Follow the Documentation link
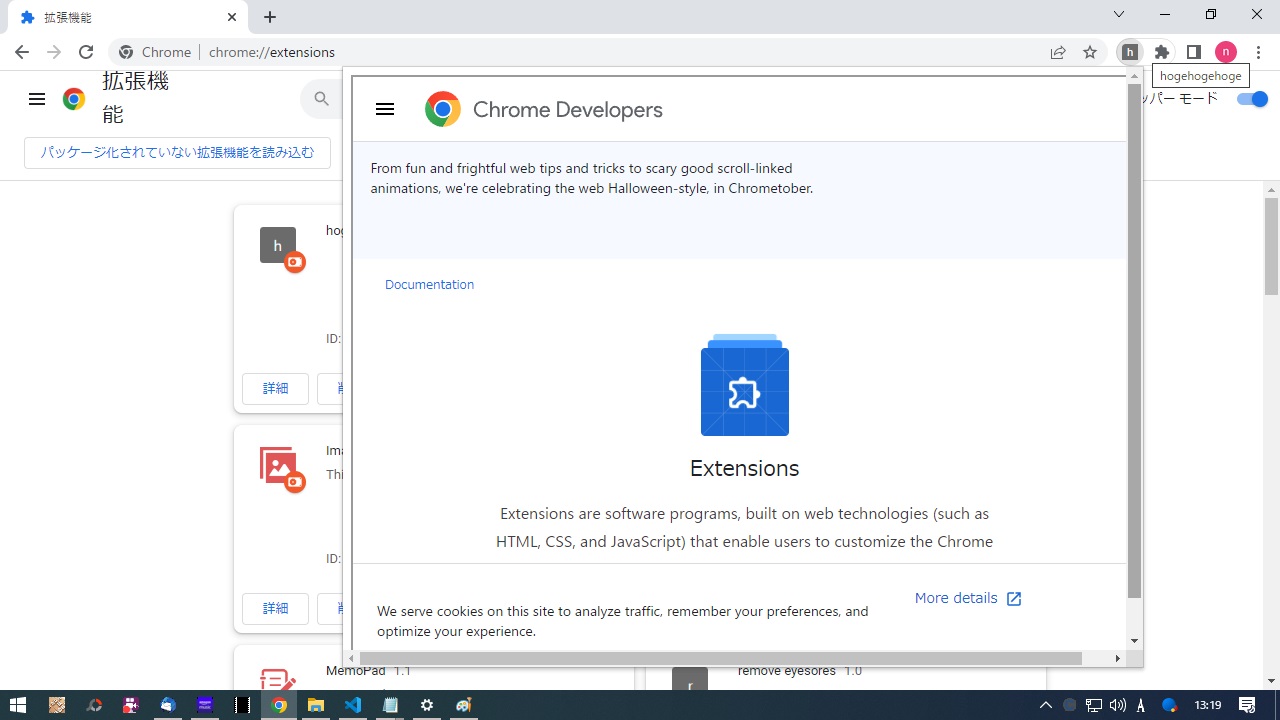 pyautogui.click(x=429, y=285)
